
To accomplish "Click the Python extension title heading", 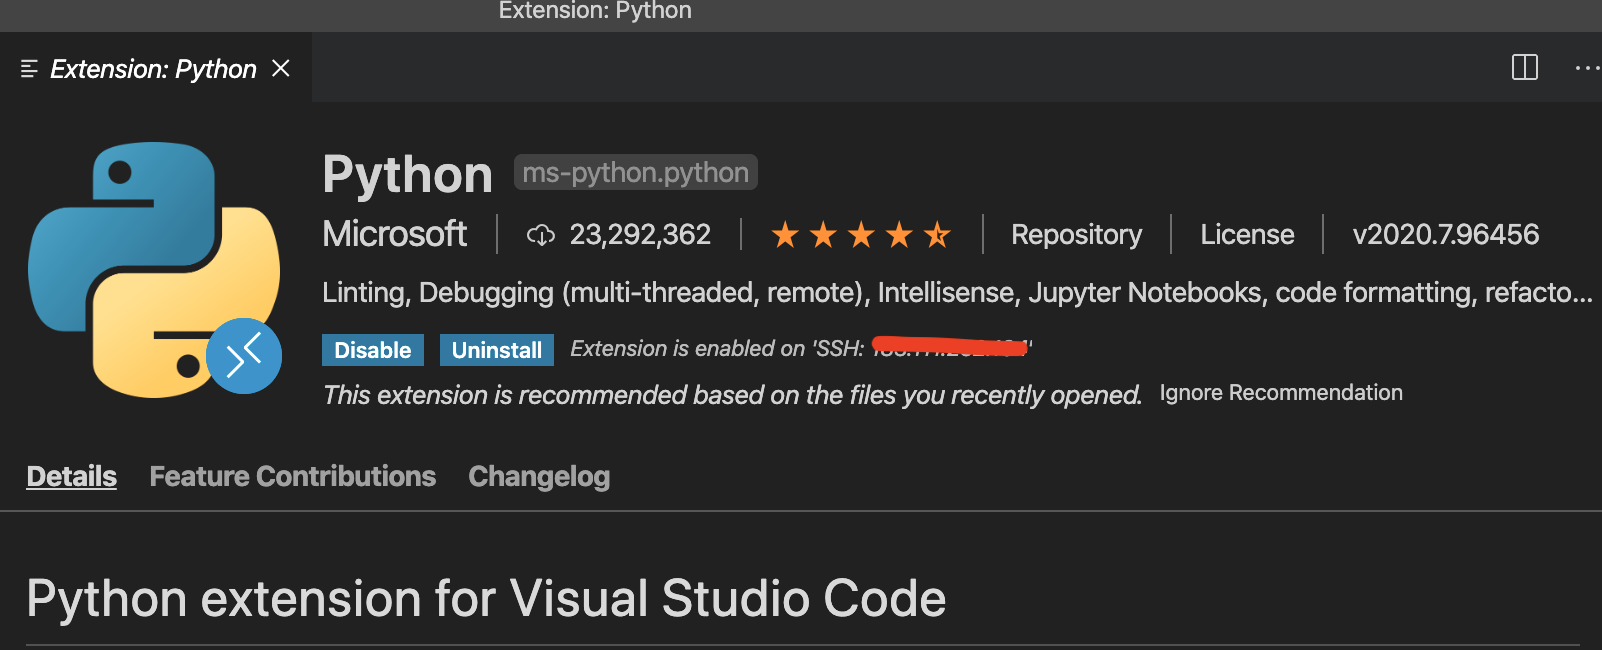I will (407, 175).
